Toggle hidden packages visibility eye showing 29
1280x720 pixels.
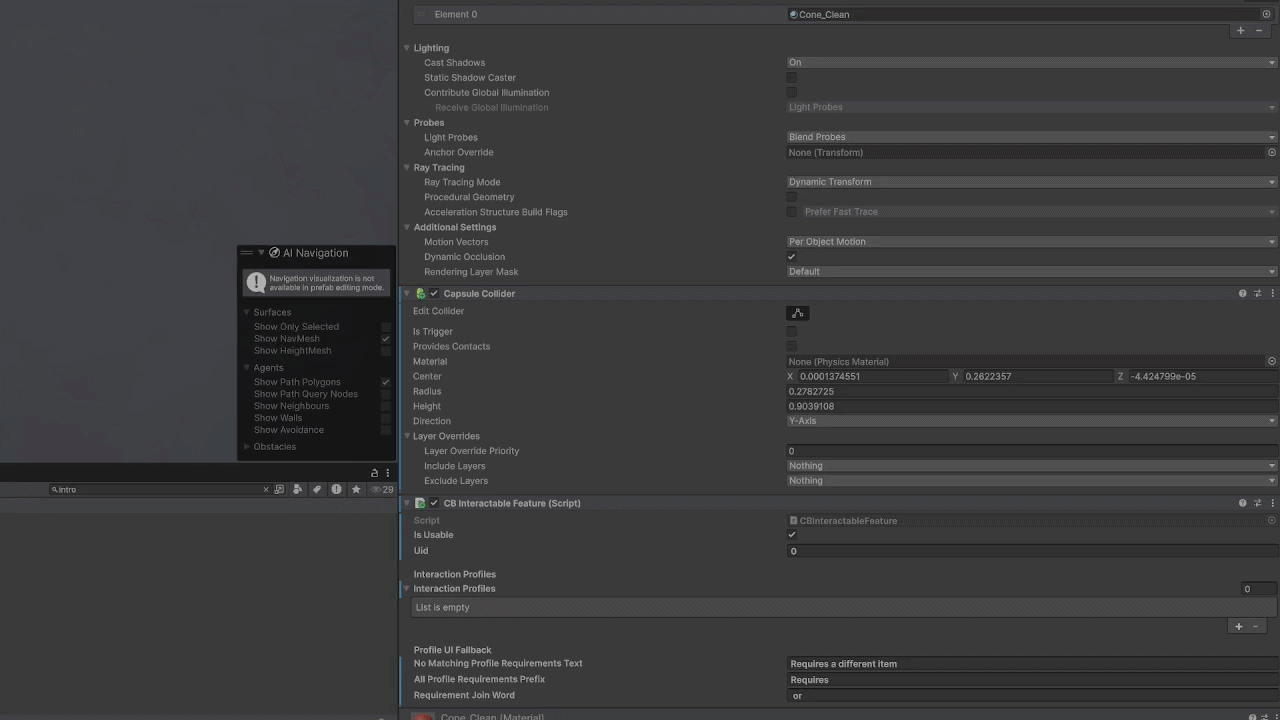[x=382, y=489]
